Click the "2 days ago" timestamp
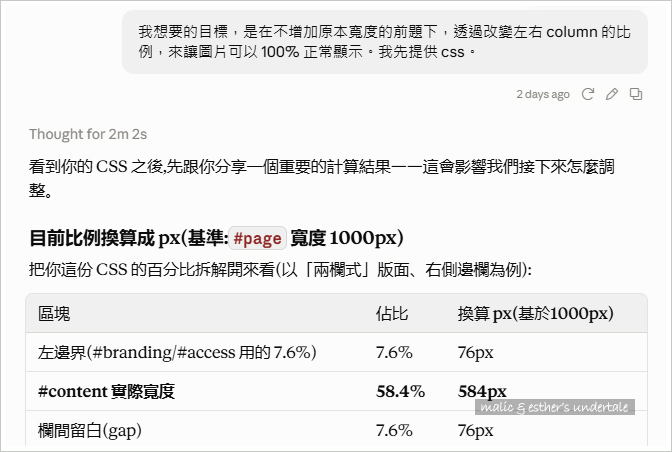 pos(543,94)
